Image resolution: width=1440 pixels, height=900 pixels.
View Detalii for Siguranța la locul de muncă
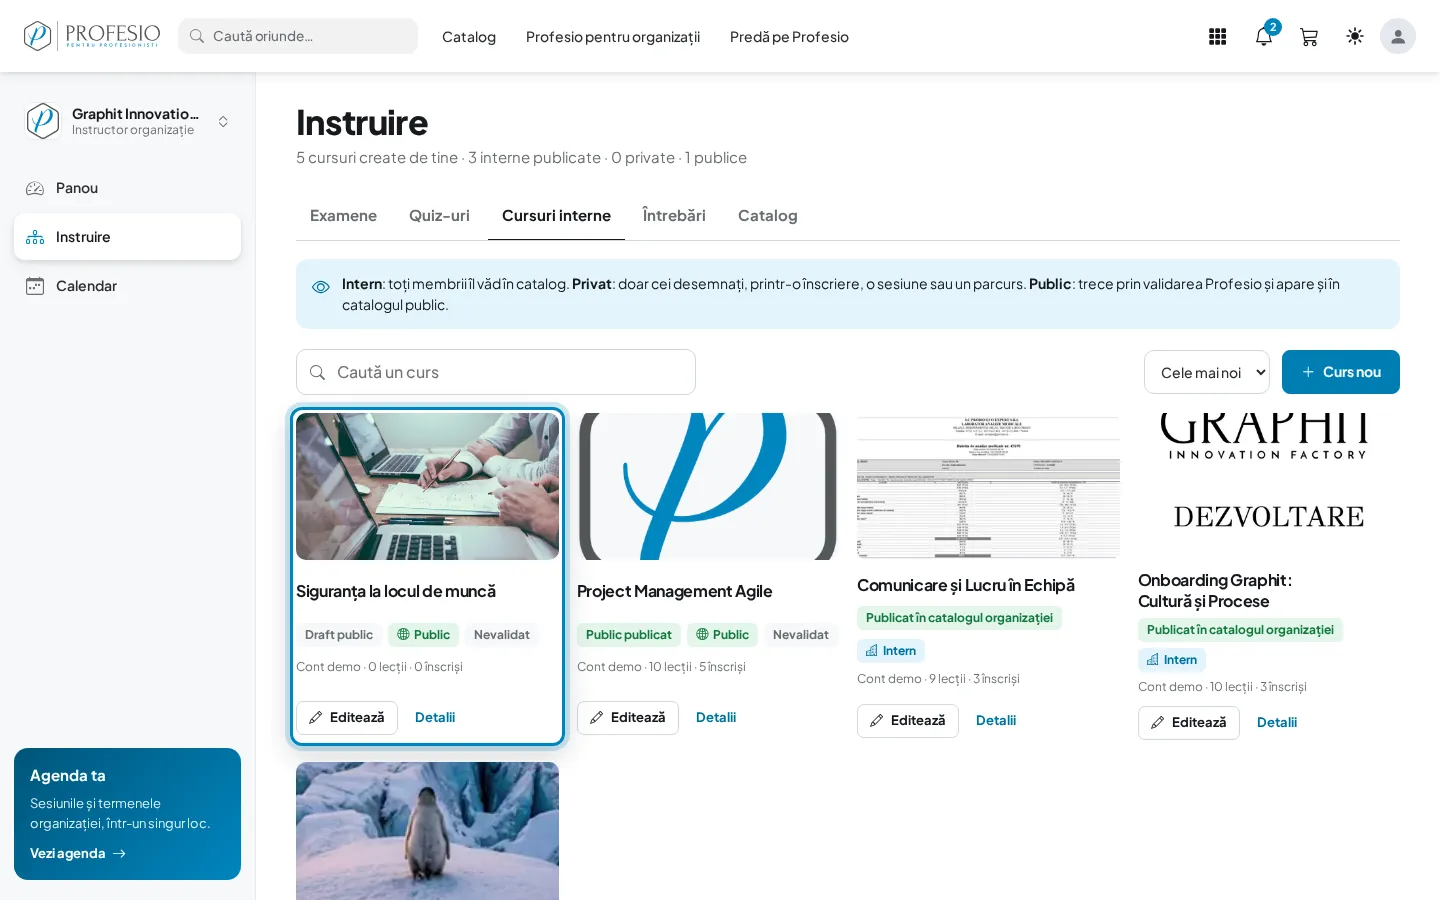tap(435, 718)
